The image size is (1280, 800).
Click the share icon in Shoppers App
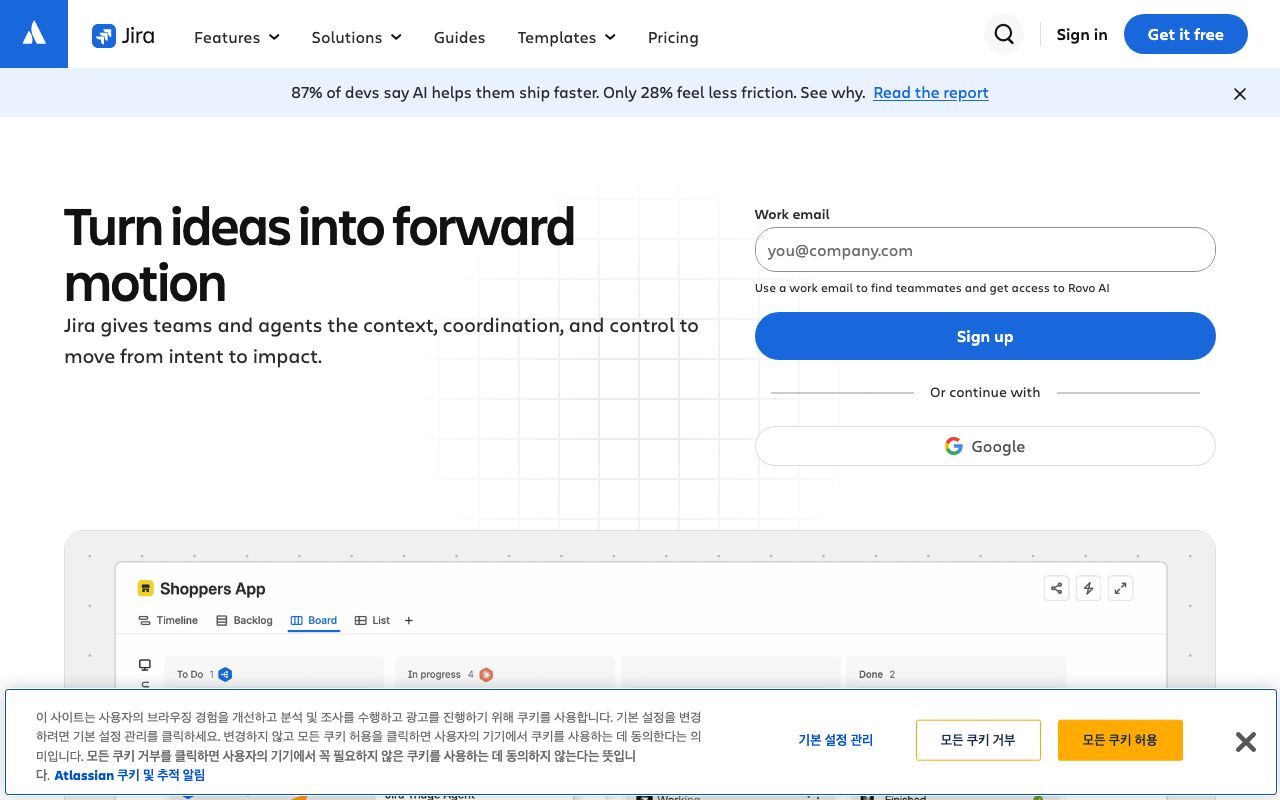(x=1056, y=588)
